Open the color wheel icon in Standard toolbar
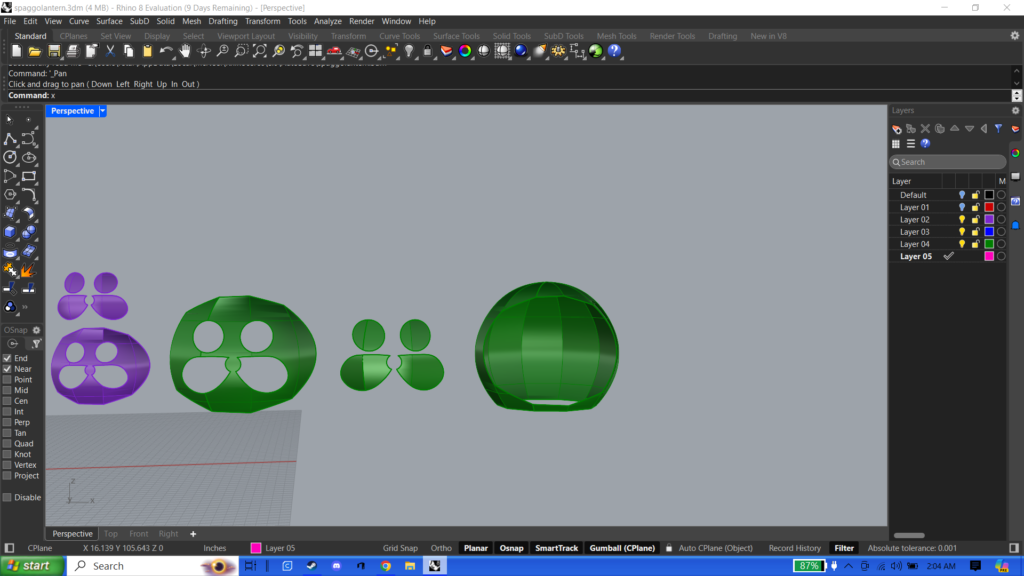1024x576 pixels. (465, 51)
